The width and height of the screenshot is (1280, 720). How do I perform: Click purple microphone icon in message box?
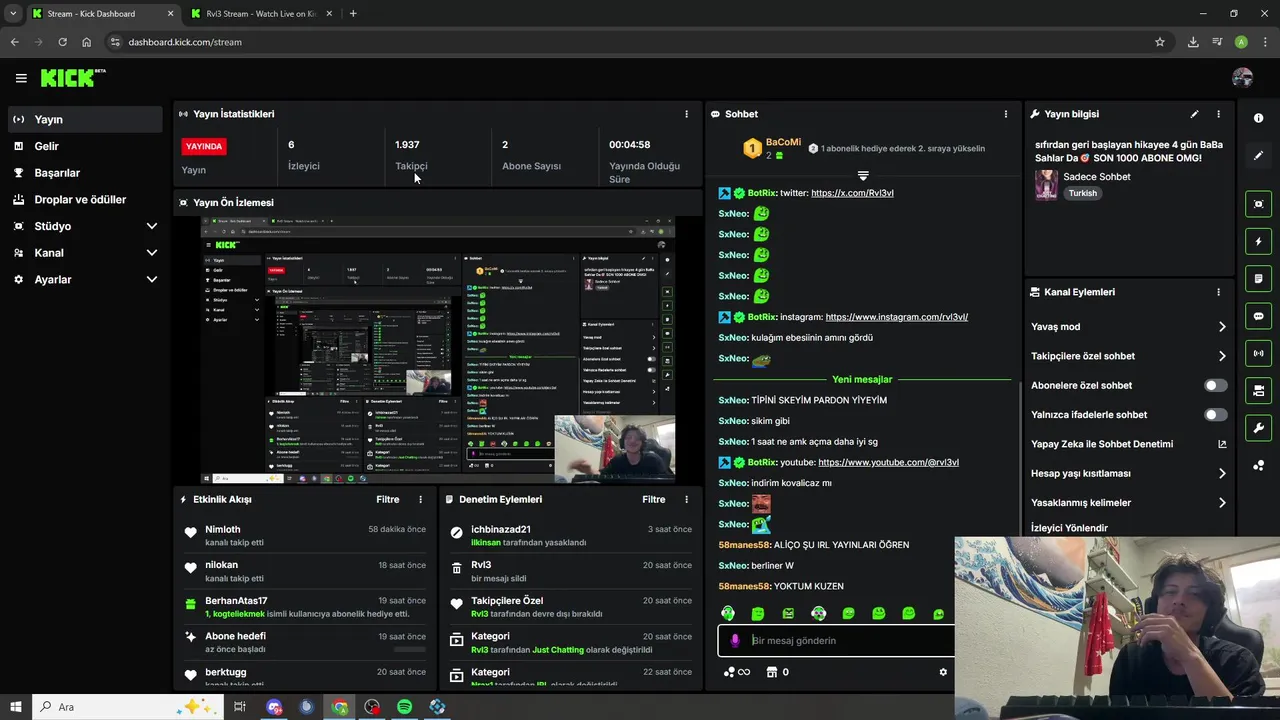pyautogui.click(x=735, y=640)
